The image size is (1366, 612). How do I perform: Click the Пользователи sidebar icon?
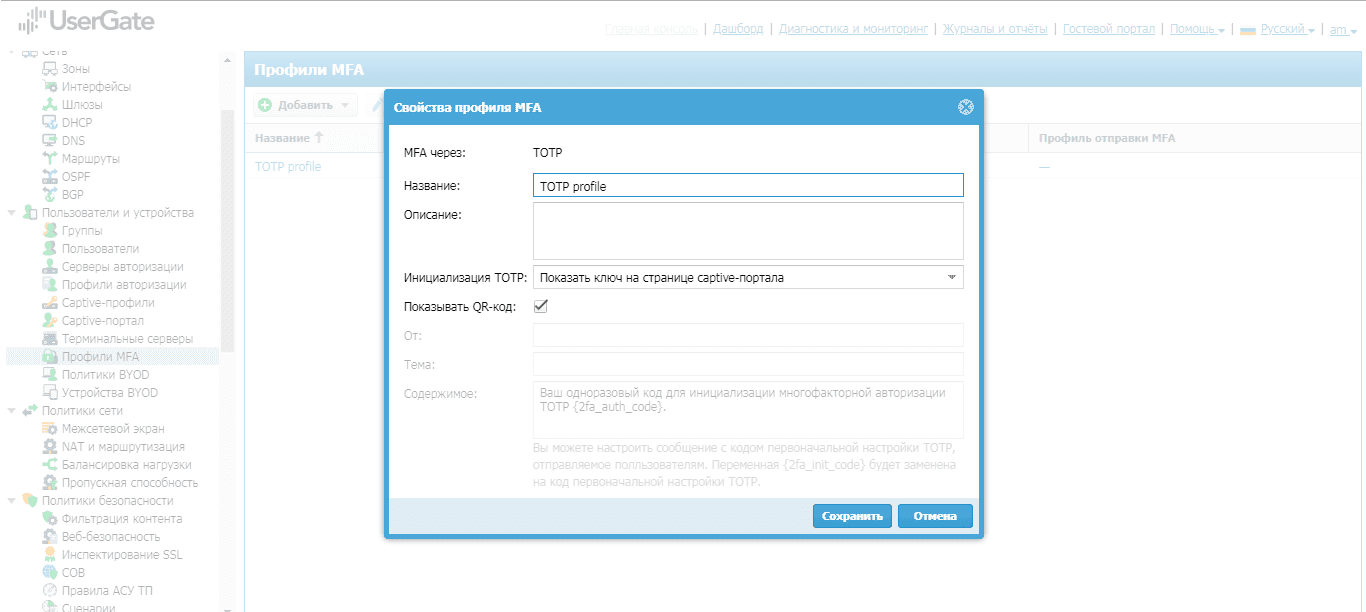pos(50,249)
